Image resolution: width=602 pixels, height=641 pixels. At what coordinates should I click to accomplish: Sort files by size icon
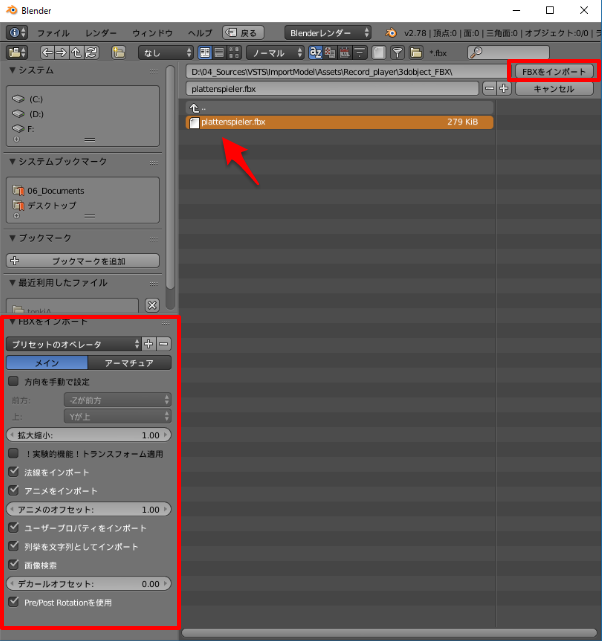360,52
